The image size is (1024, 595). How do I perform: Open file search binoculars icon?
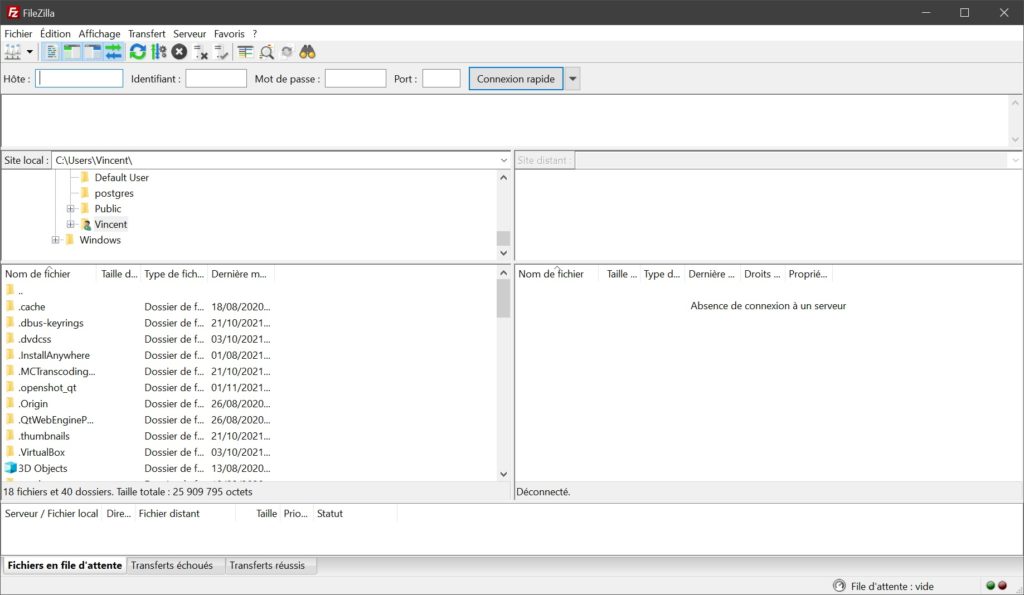(308, 52)
